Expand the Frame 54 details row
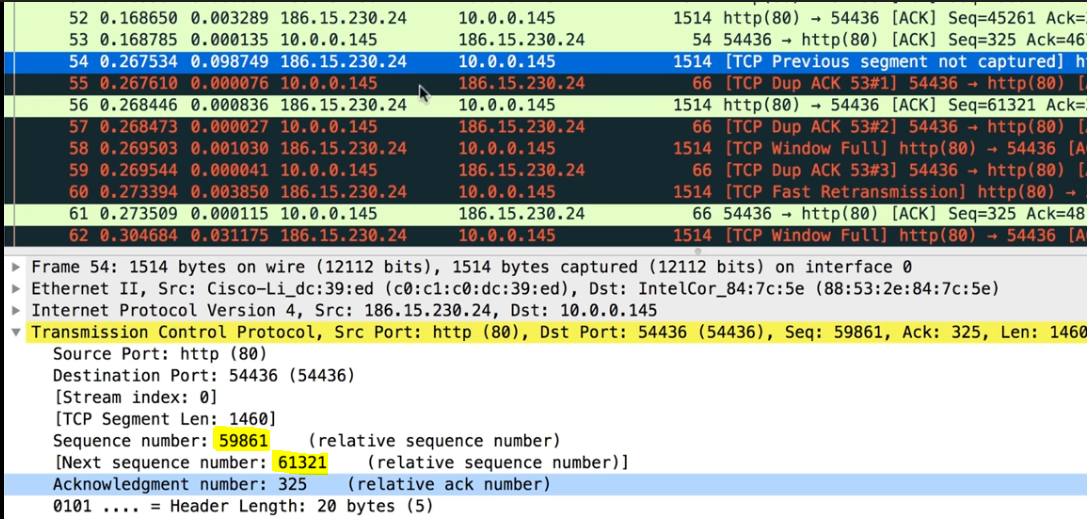Viewport: 1087px width, 519px height. tap(16, 267)
